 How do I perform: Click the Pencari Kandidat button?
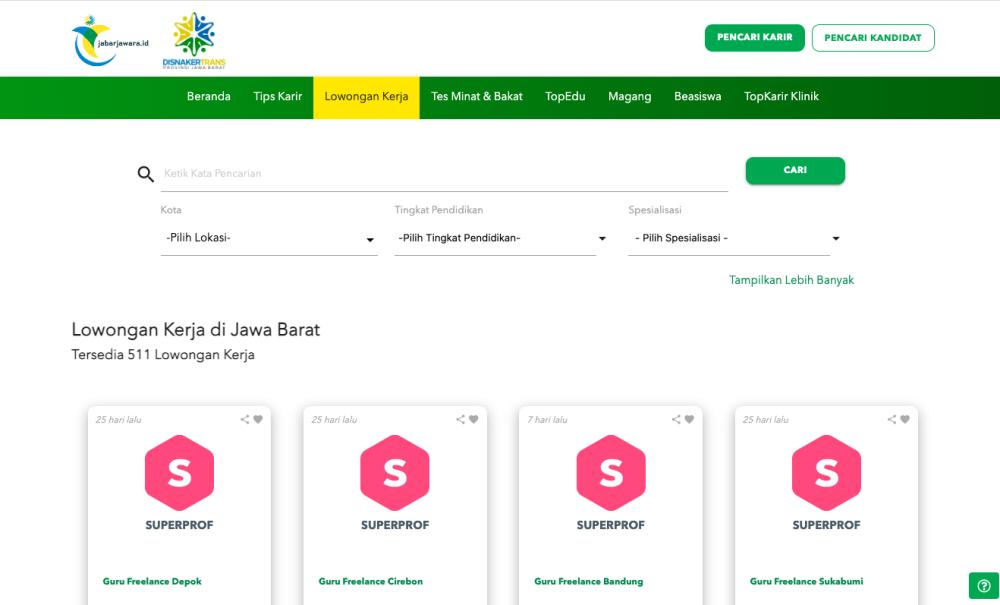[873, 38]
